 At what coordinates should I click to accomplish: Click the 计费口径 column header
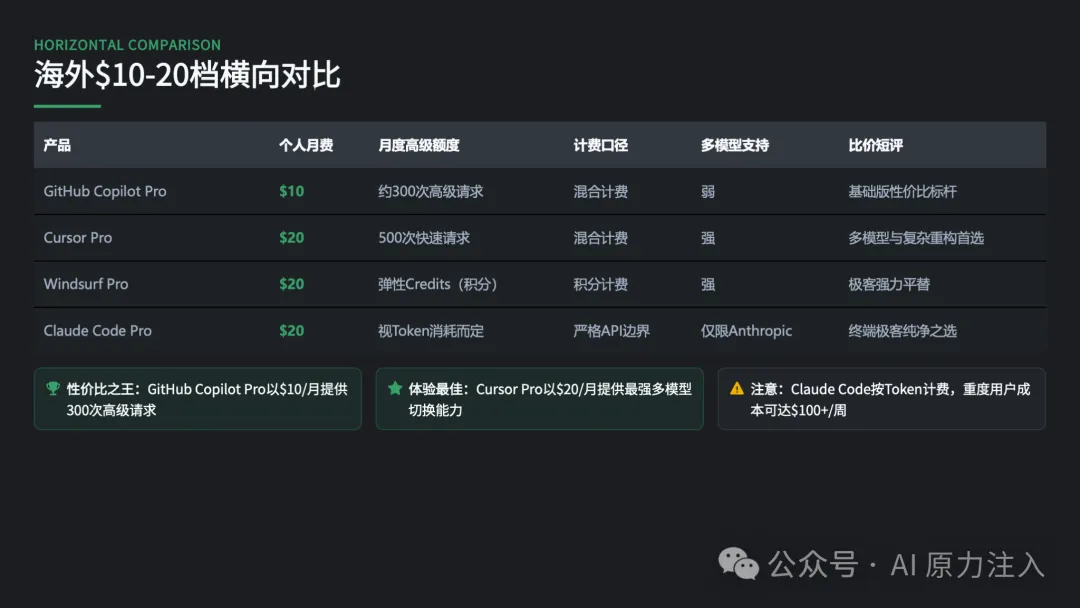pyautogui.click(x=600, y=145)
